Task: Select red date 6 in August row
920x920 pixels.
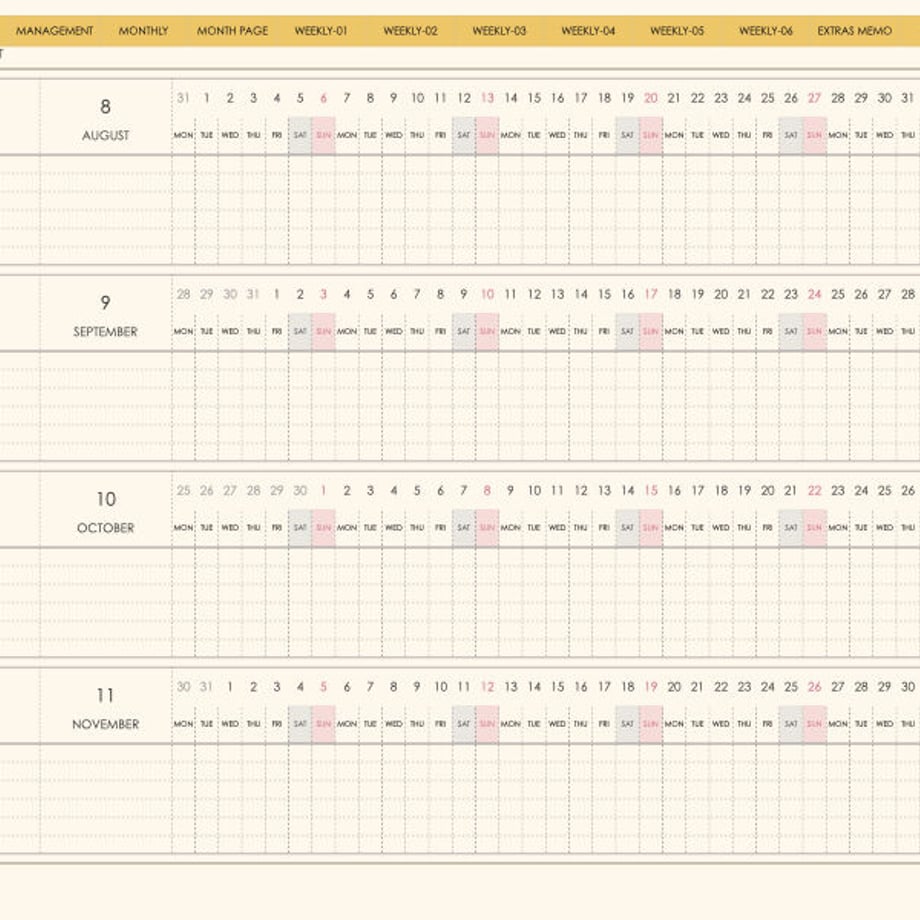Action: [323, 98]
